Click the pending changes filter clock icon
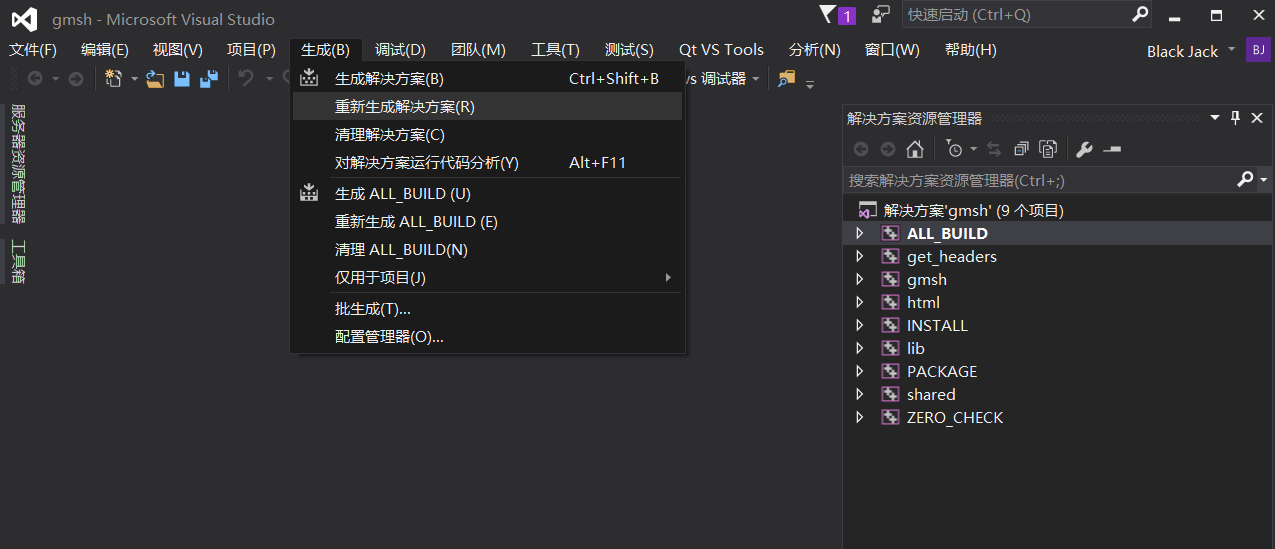 (955, 149)
